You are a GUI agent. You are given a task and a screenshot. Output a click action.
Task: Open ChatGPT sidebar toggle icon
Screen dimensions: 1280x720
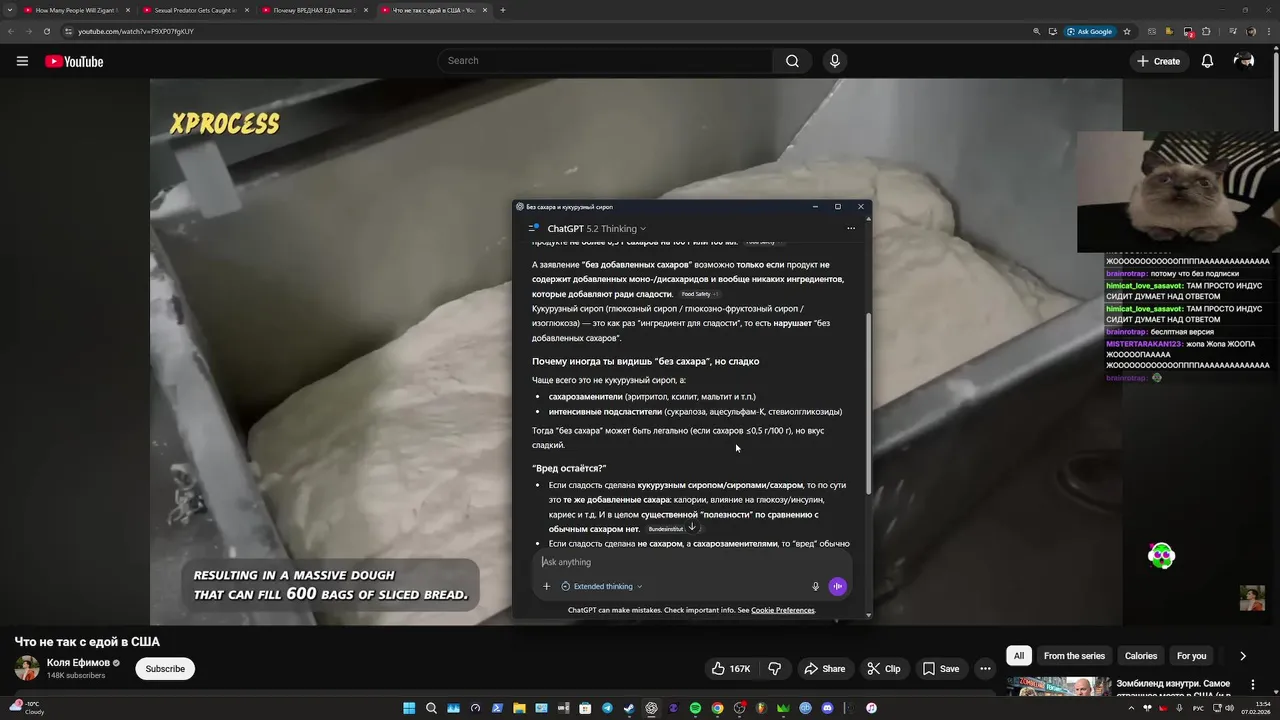pyautogui.click(x=533, y=228)
